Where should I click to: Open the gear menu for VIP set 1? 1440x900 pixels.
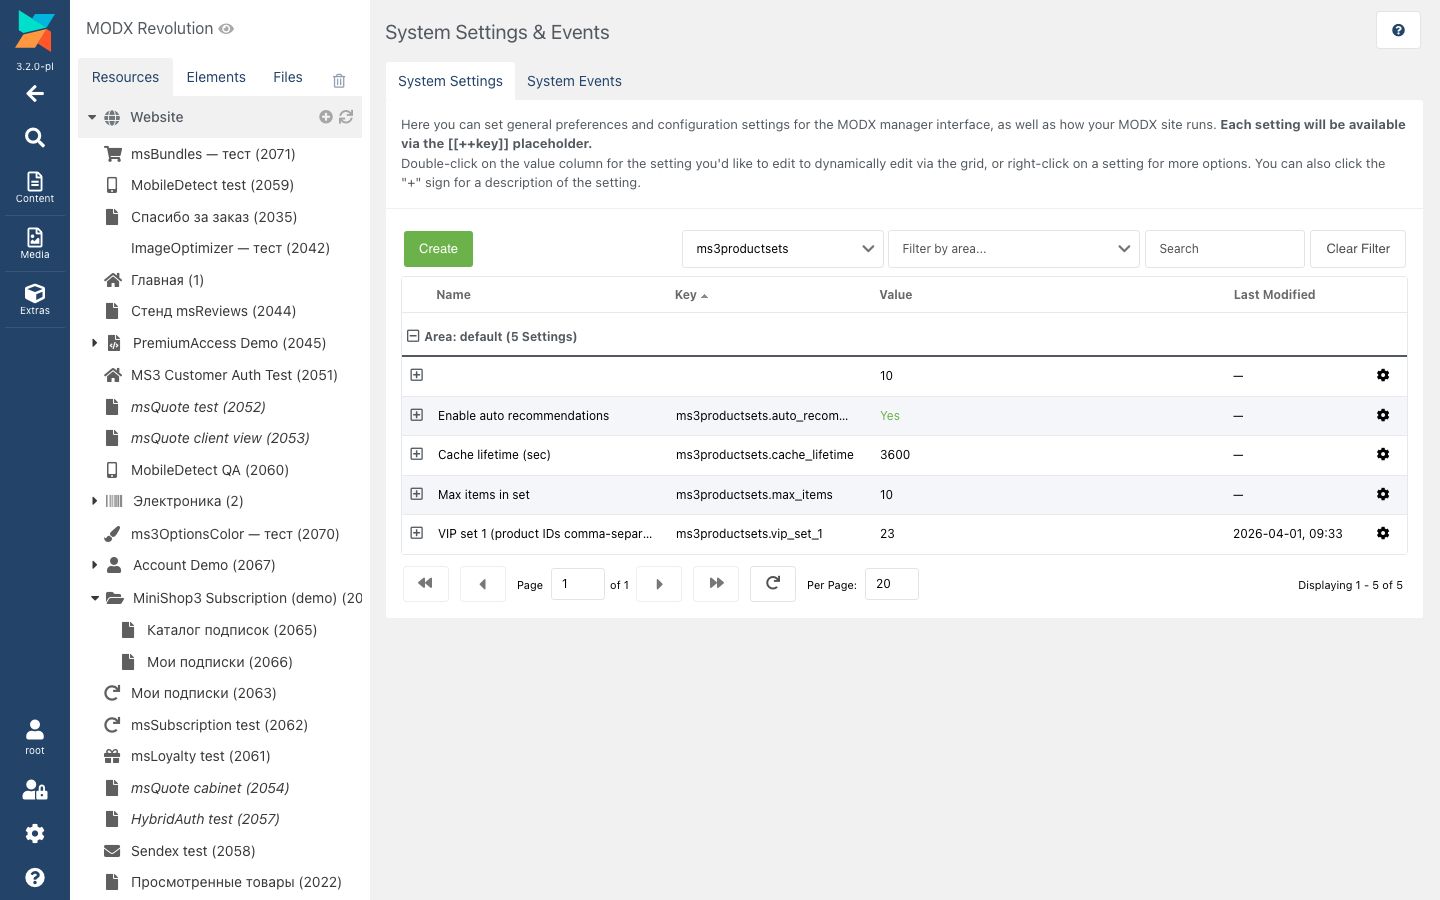pos(1383,533)
